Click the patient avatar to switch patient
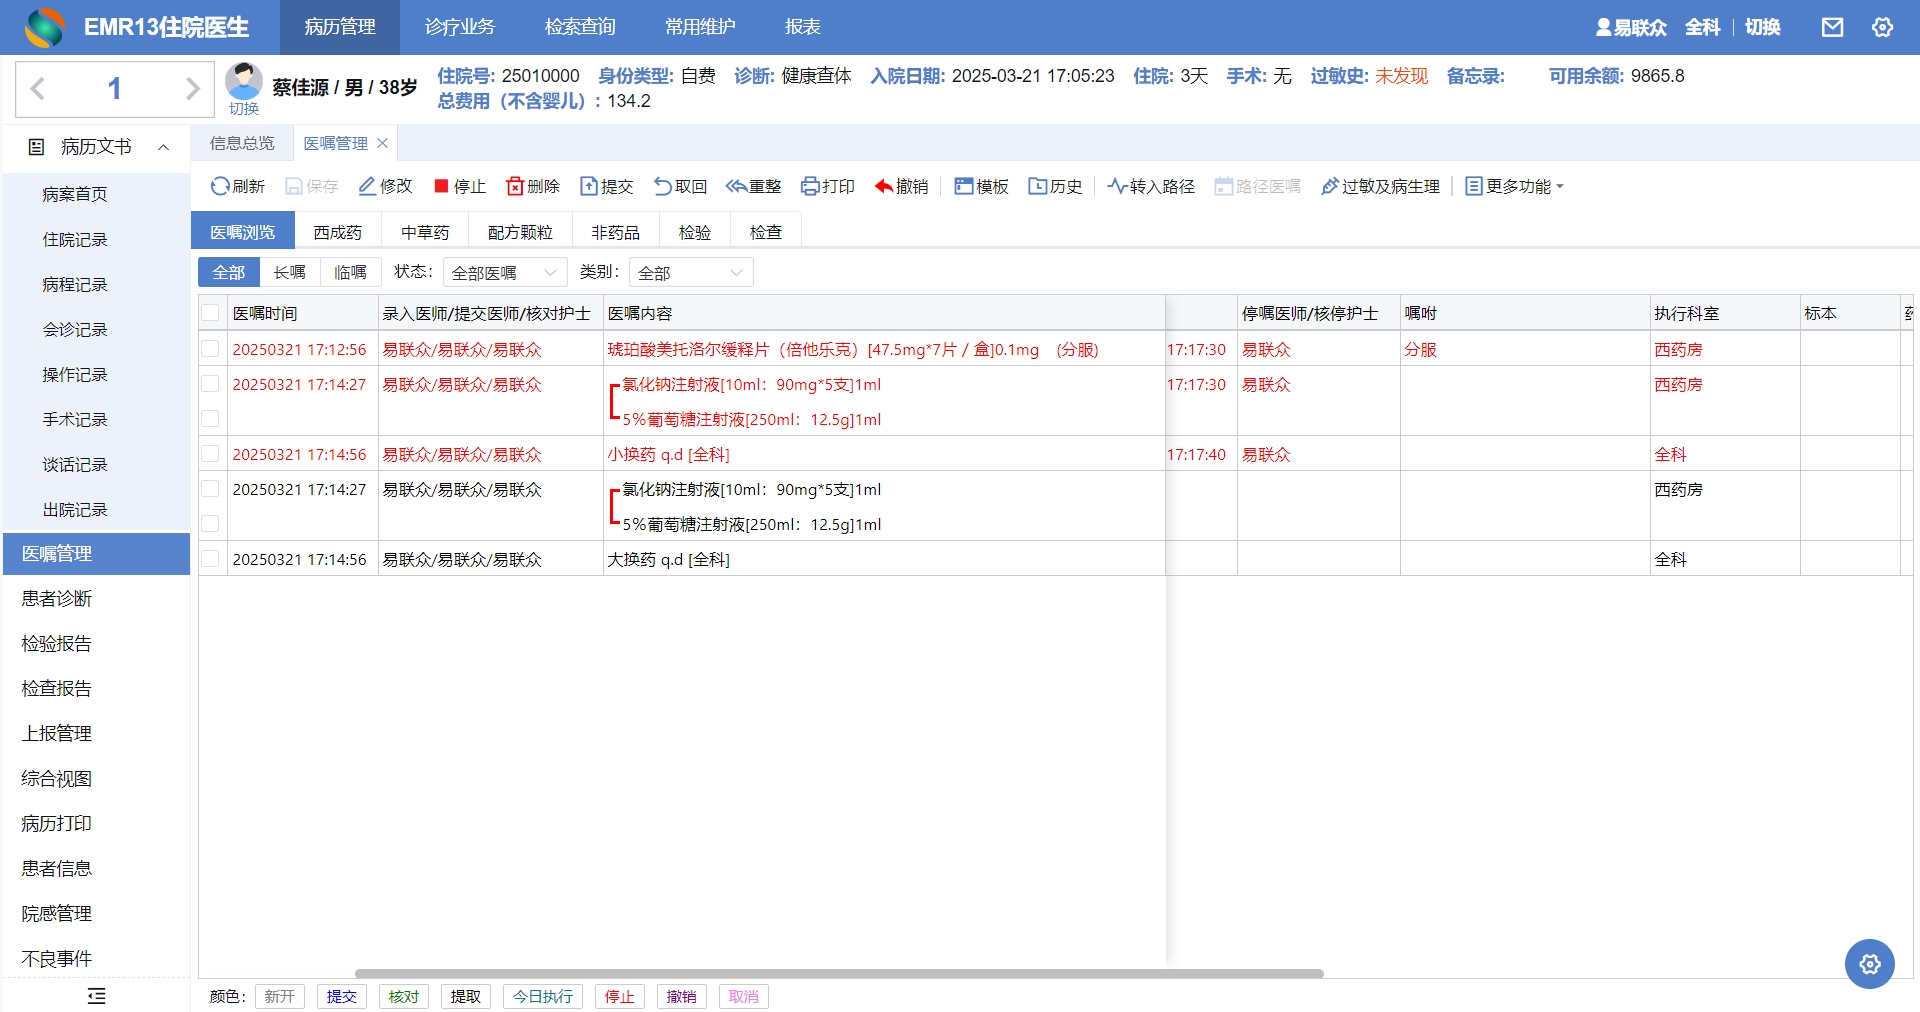The width and height of the screenshot is (1920, 1012). [244, 81]
